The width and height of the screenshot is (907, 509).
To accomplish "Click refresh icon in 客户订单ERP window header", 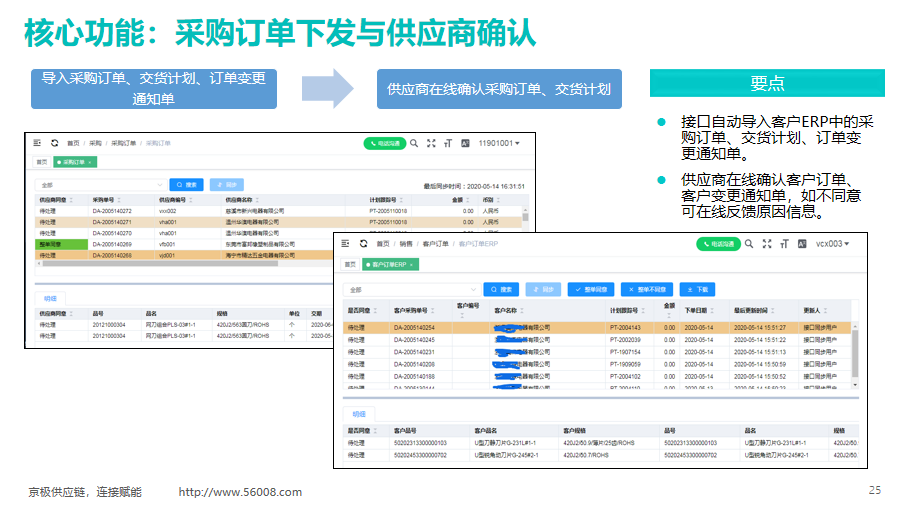I will click(363, 244).
